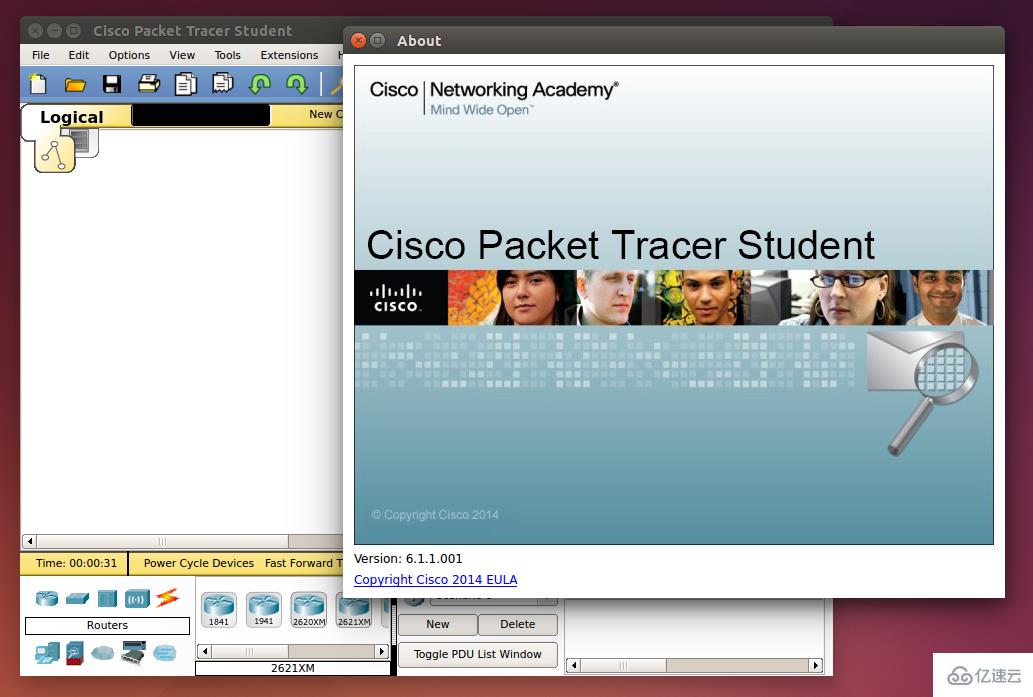Open the Options menu
Screen dimensions: 1033x697
pyautogui.click(x=129, y=55)
